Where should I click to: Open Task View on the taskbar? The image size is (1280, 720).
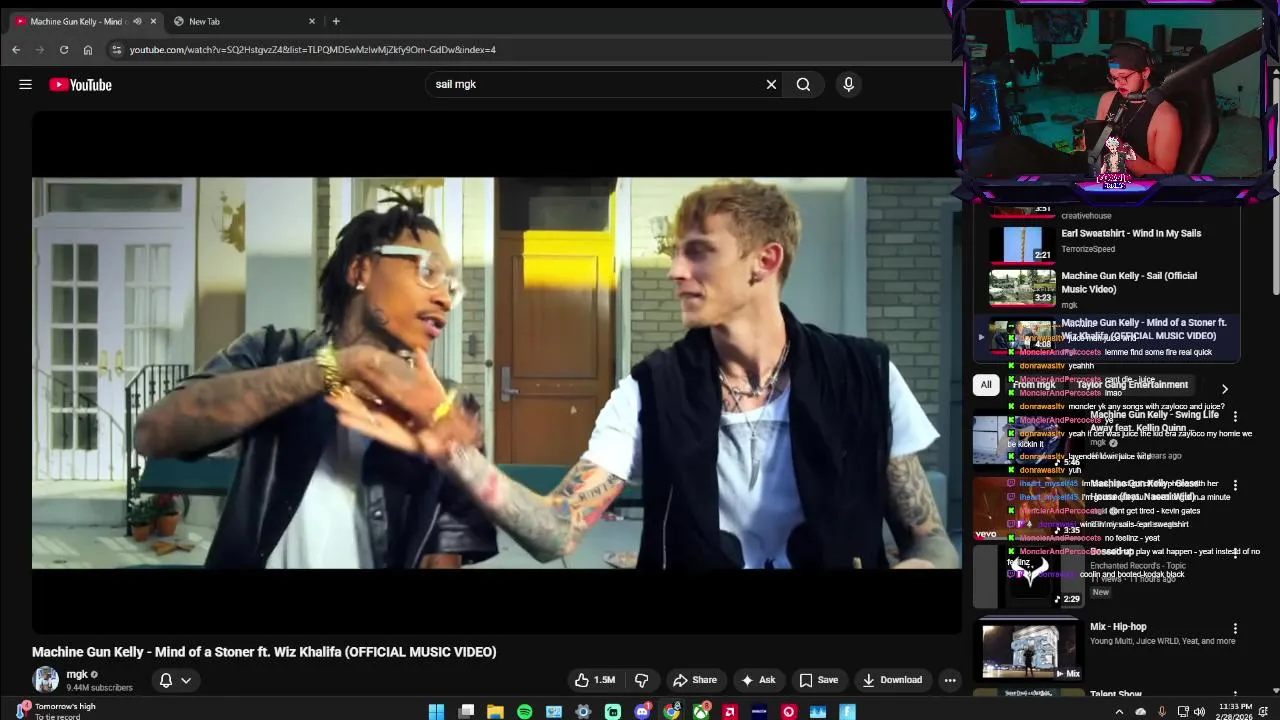pos(466,712)
